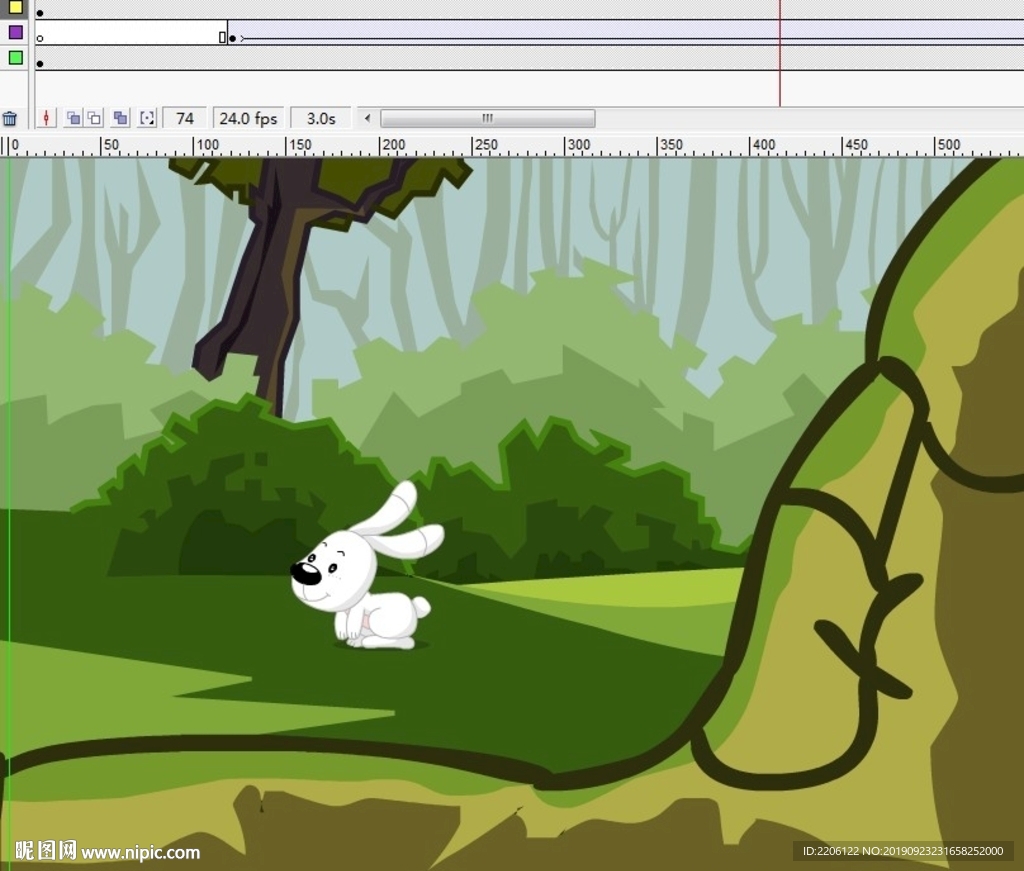Click the timeline horizontal scrollbar thumb
The height and width of the screenshot is (871, 1024).
point(487,118)
